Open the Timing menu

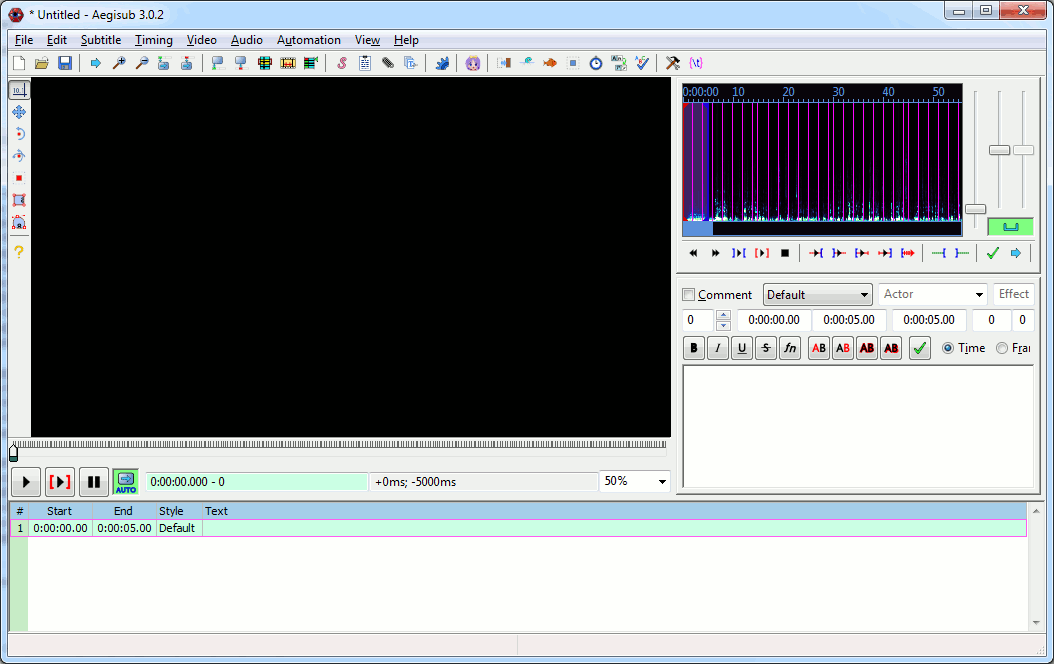[x=153, y=40]
